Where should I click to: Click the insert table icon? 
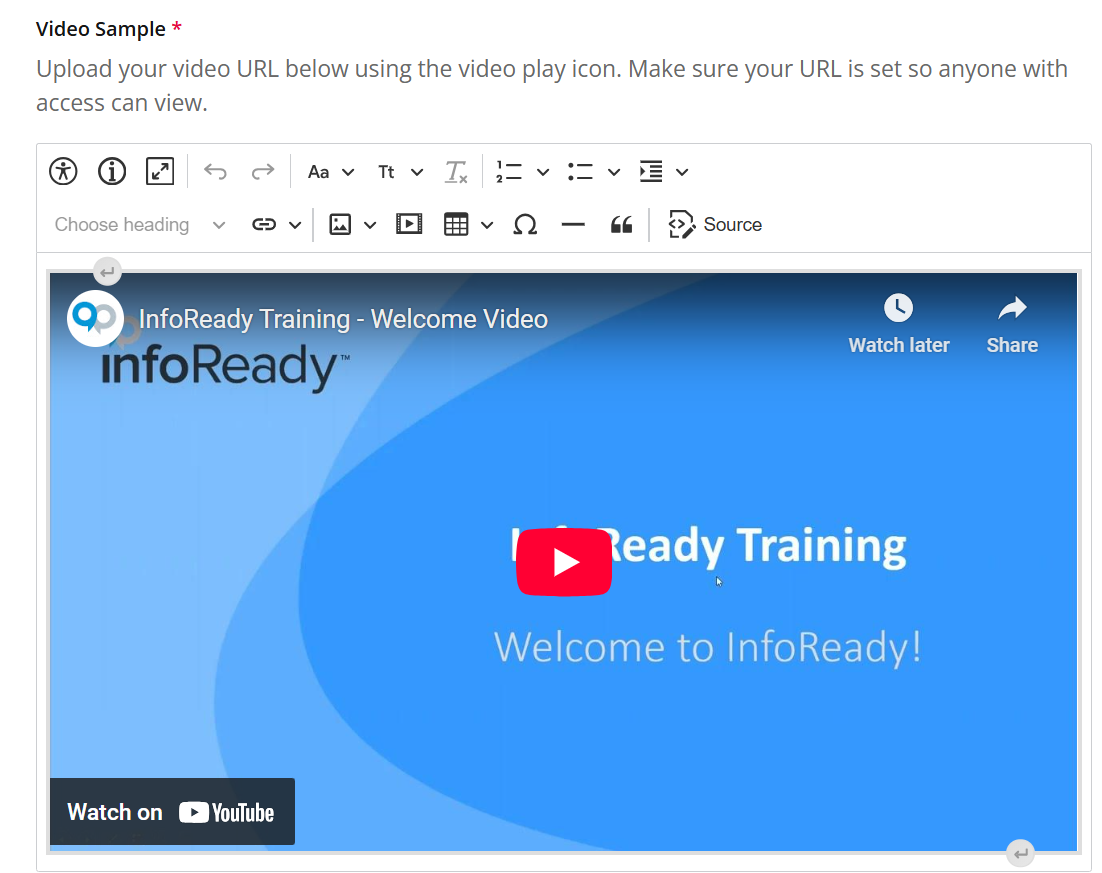point(456,225)
